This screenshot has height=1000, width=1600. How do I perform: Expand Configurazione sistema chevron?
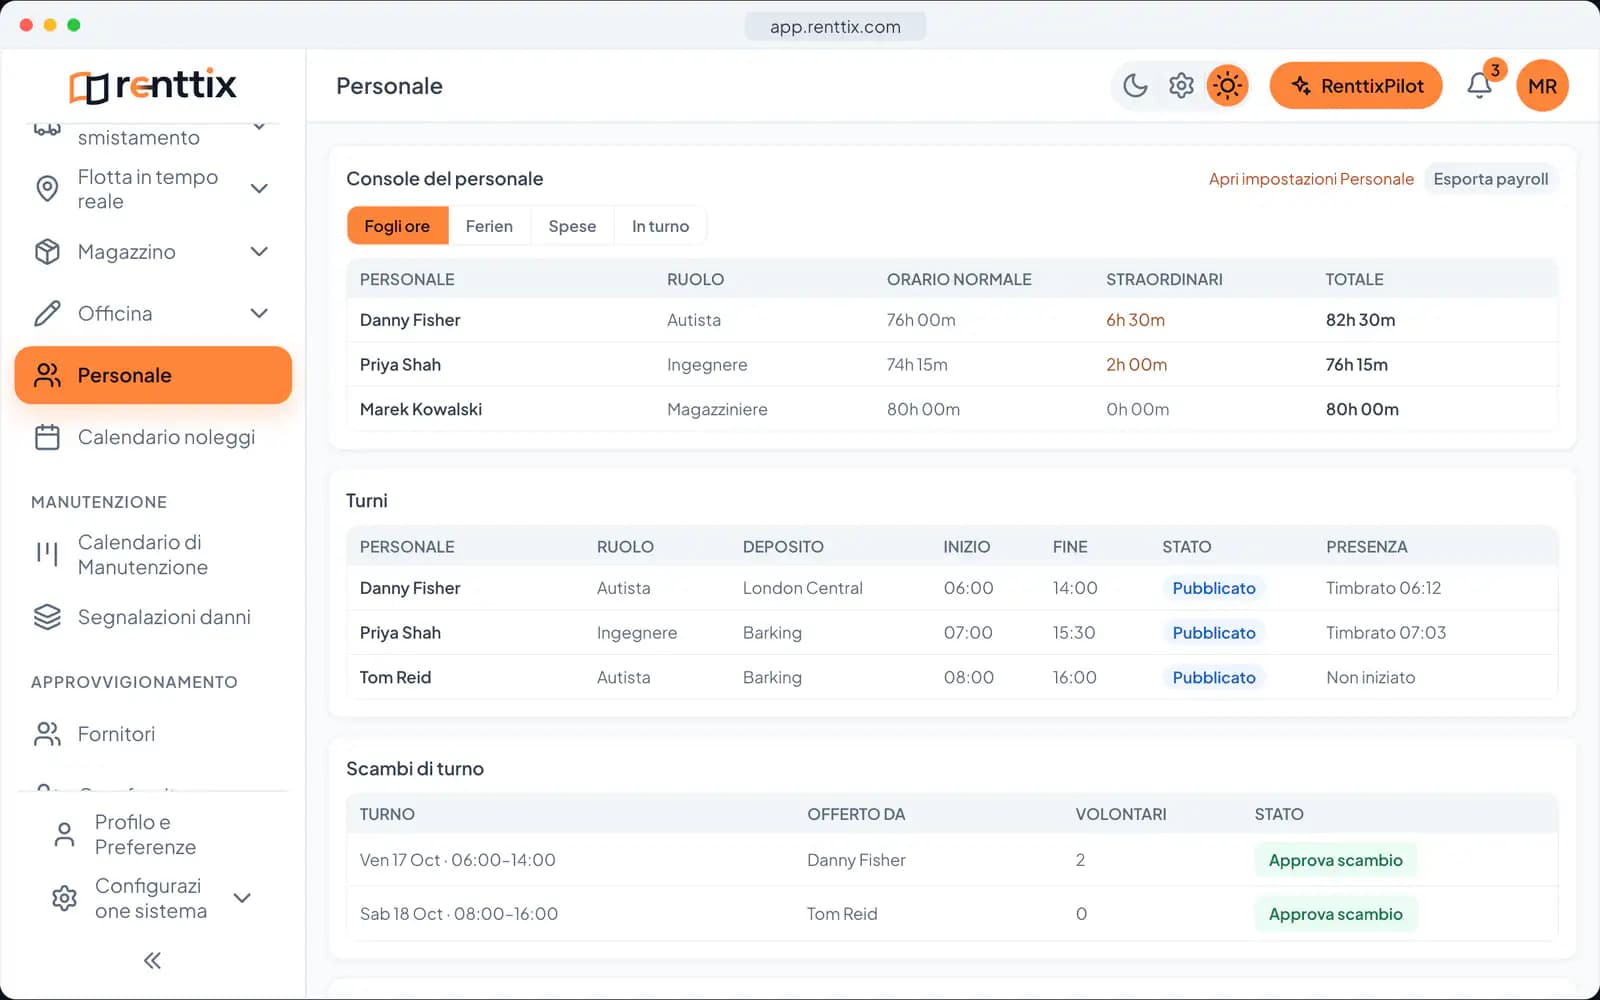pyautogui.click(x=242, y=898)
